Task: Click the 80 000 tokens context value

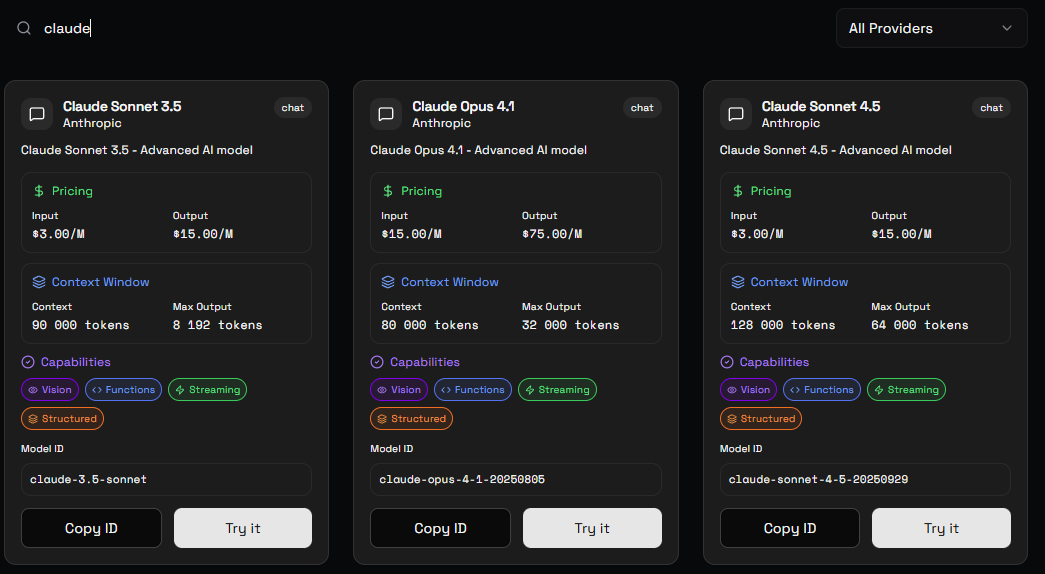Action: point(430,325)
